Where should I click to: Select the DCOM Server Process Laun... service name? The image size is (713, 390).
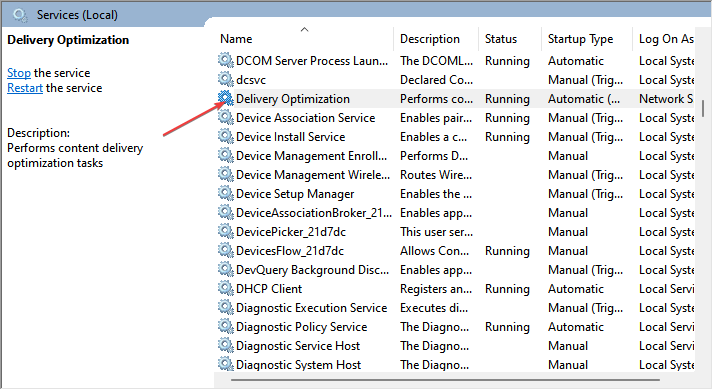[x=312, y=61]
